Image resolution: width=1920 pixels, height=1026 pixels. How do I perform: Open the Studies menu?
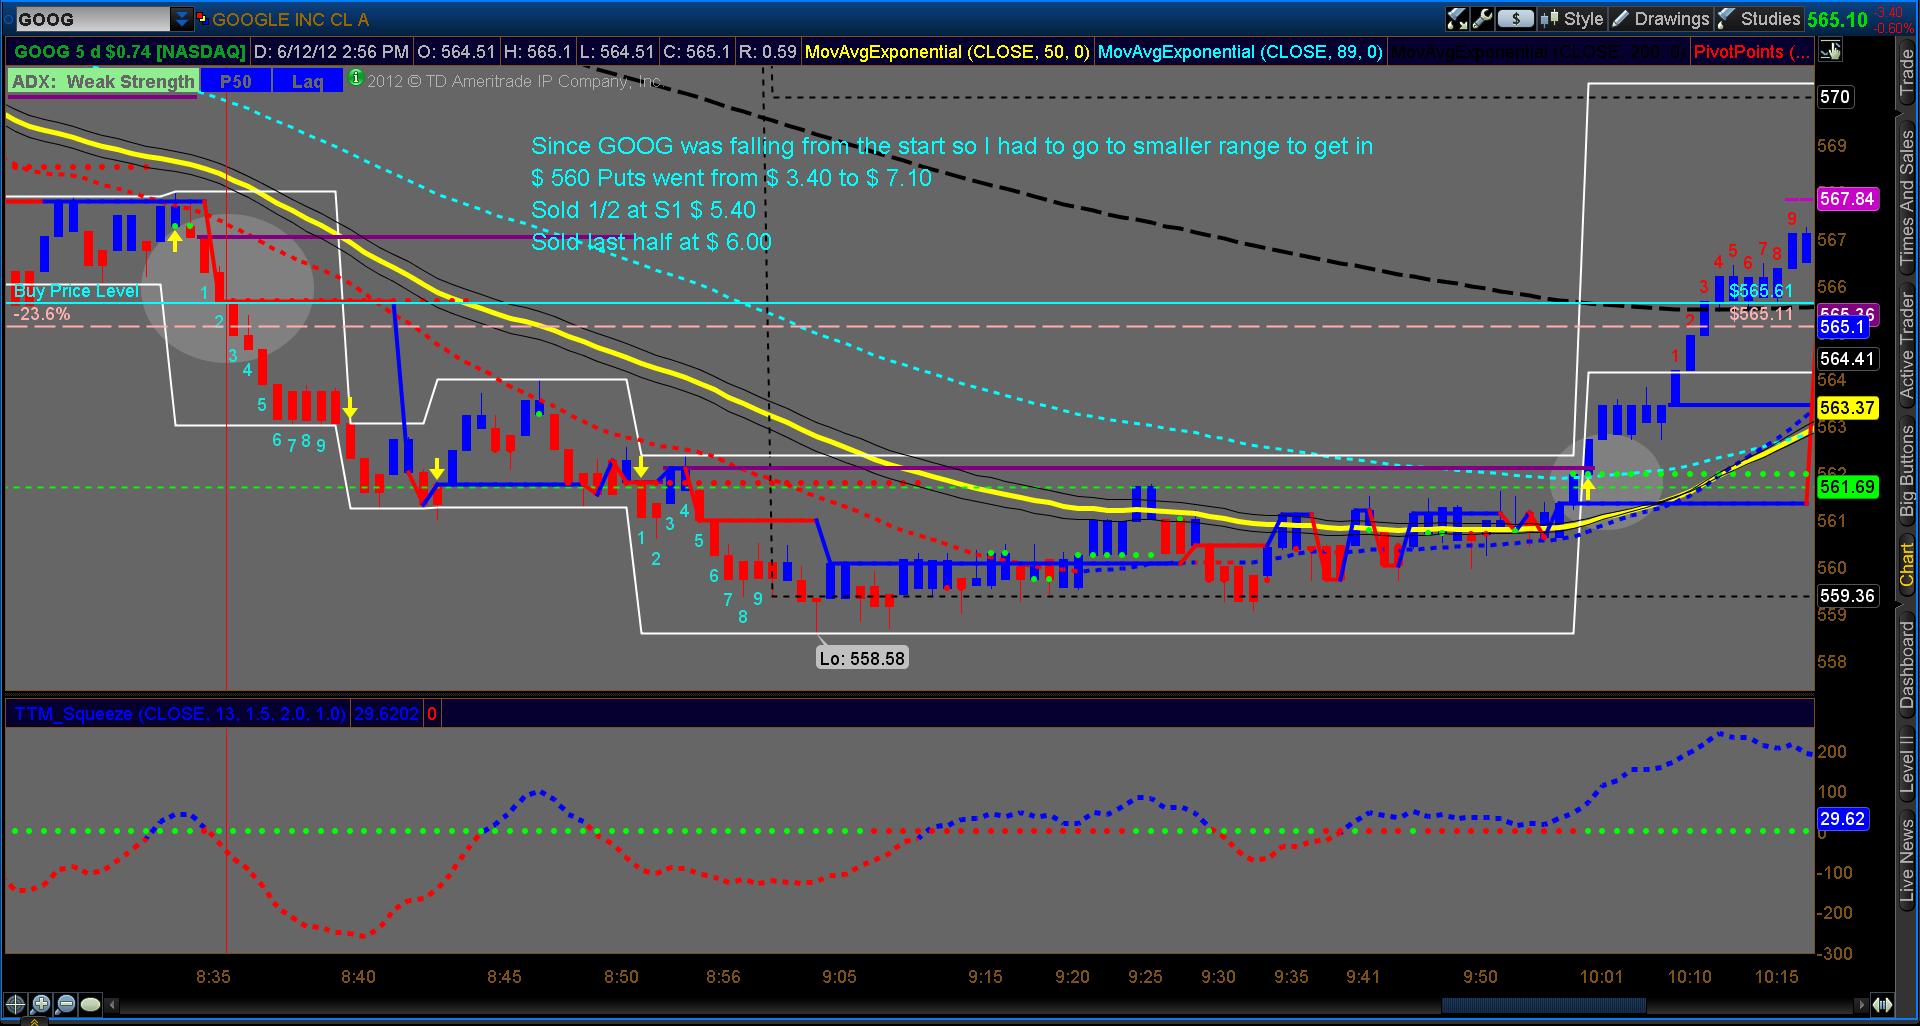coord(1758,19)
